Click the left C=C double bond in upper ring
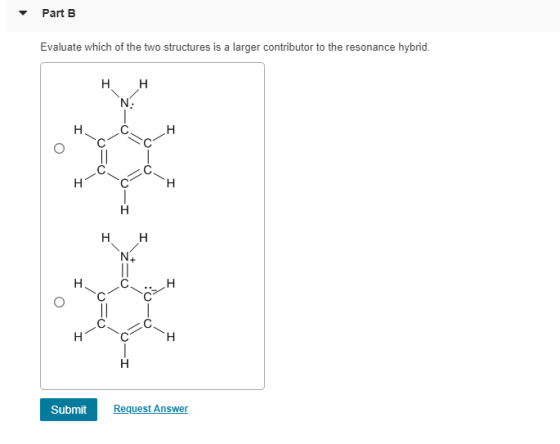 103,156
